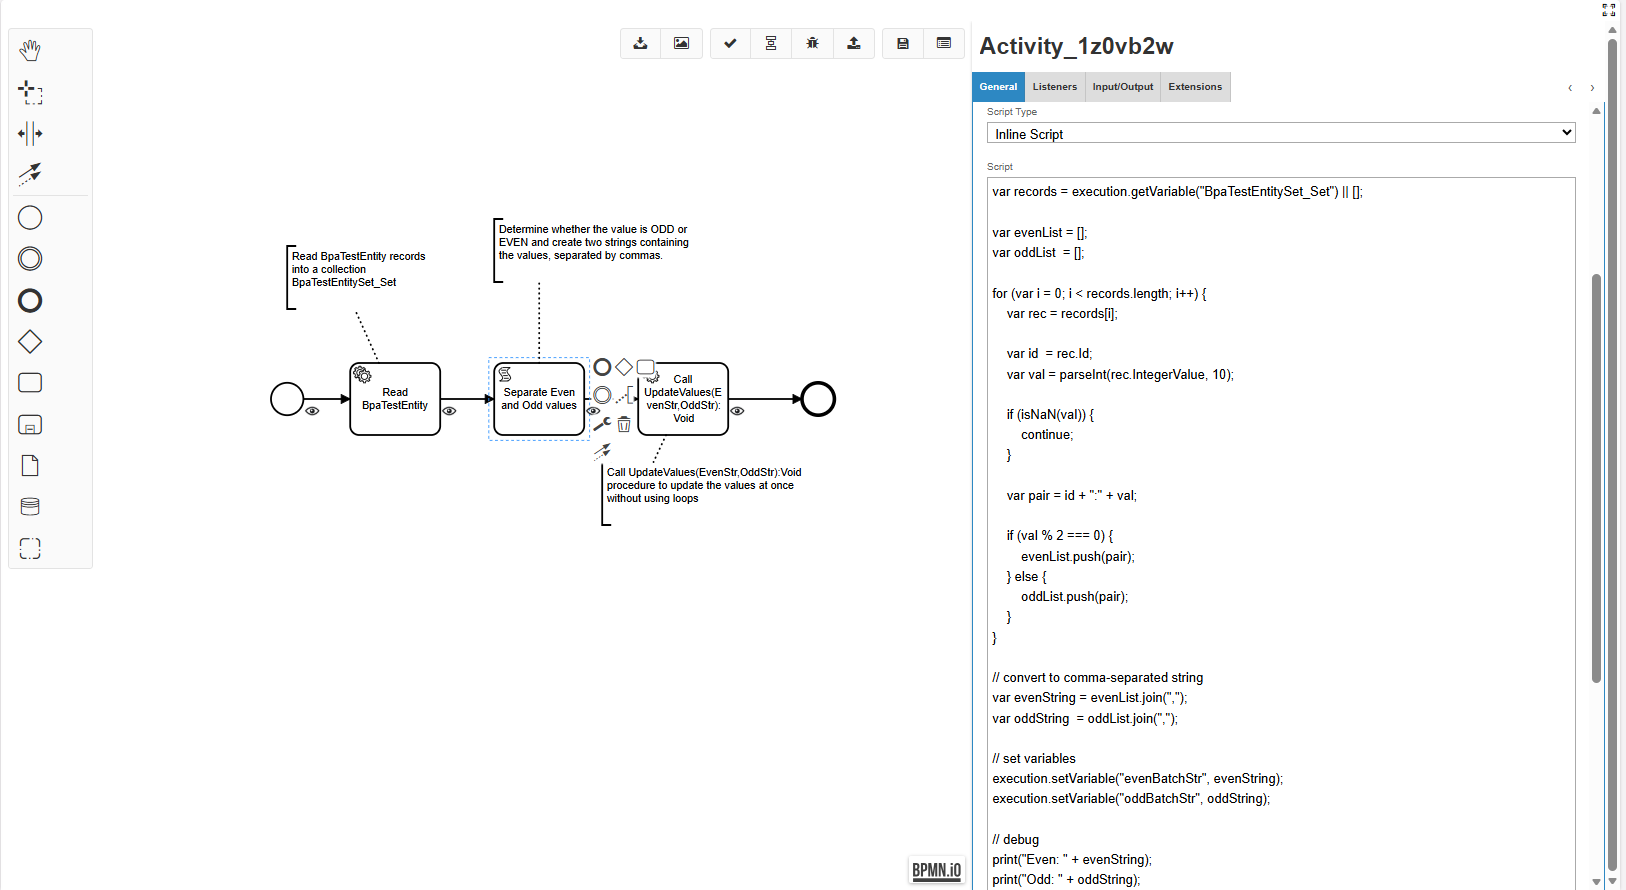This screenshot has width=1626, height=890.
Task: Switch to the Extensions tab
Action: 1195,87
